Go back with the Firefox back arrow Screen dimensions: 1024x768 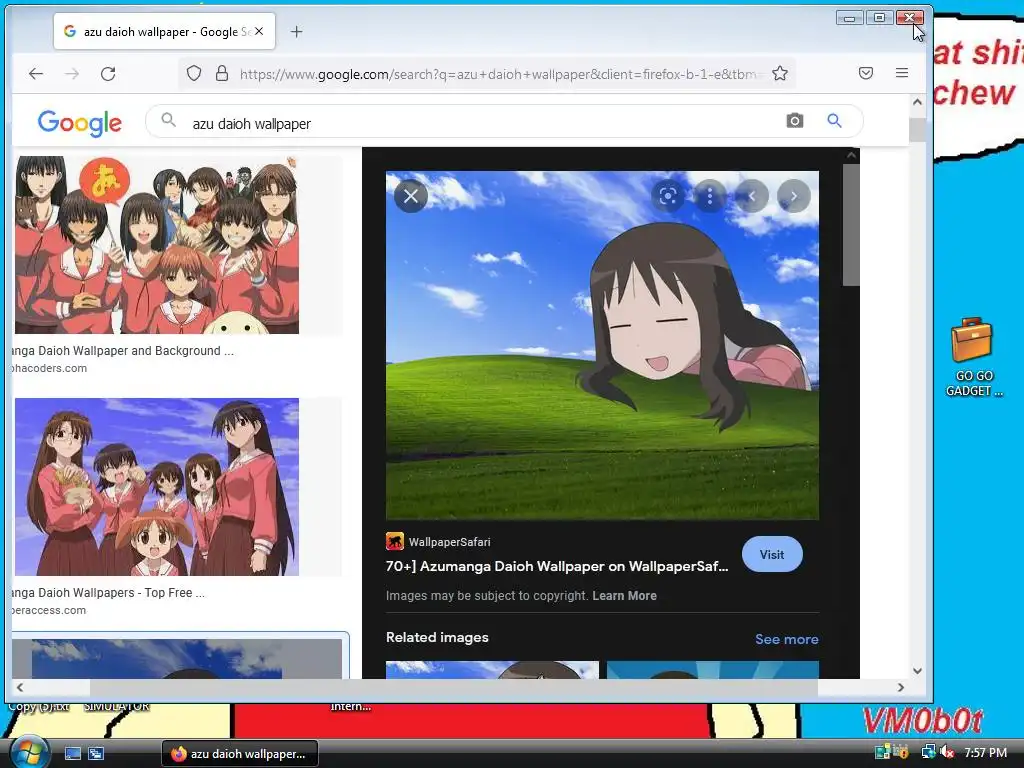click(36, 74)
